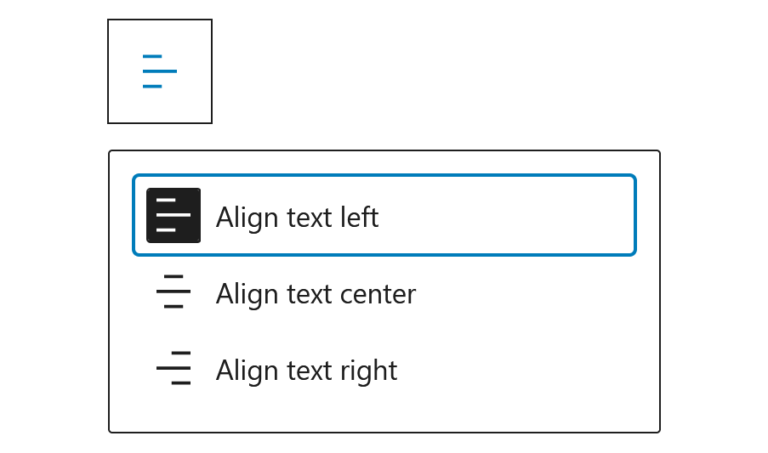The height and width of the screenshot is (453, 768).
Task: Click the align text center icon
Action: point(173,291)
